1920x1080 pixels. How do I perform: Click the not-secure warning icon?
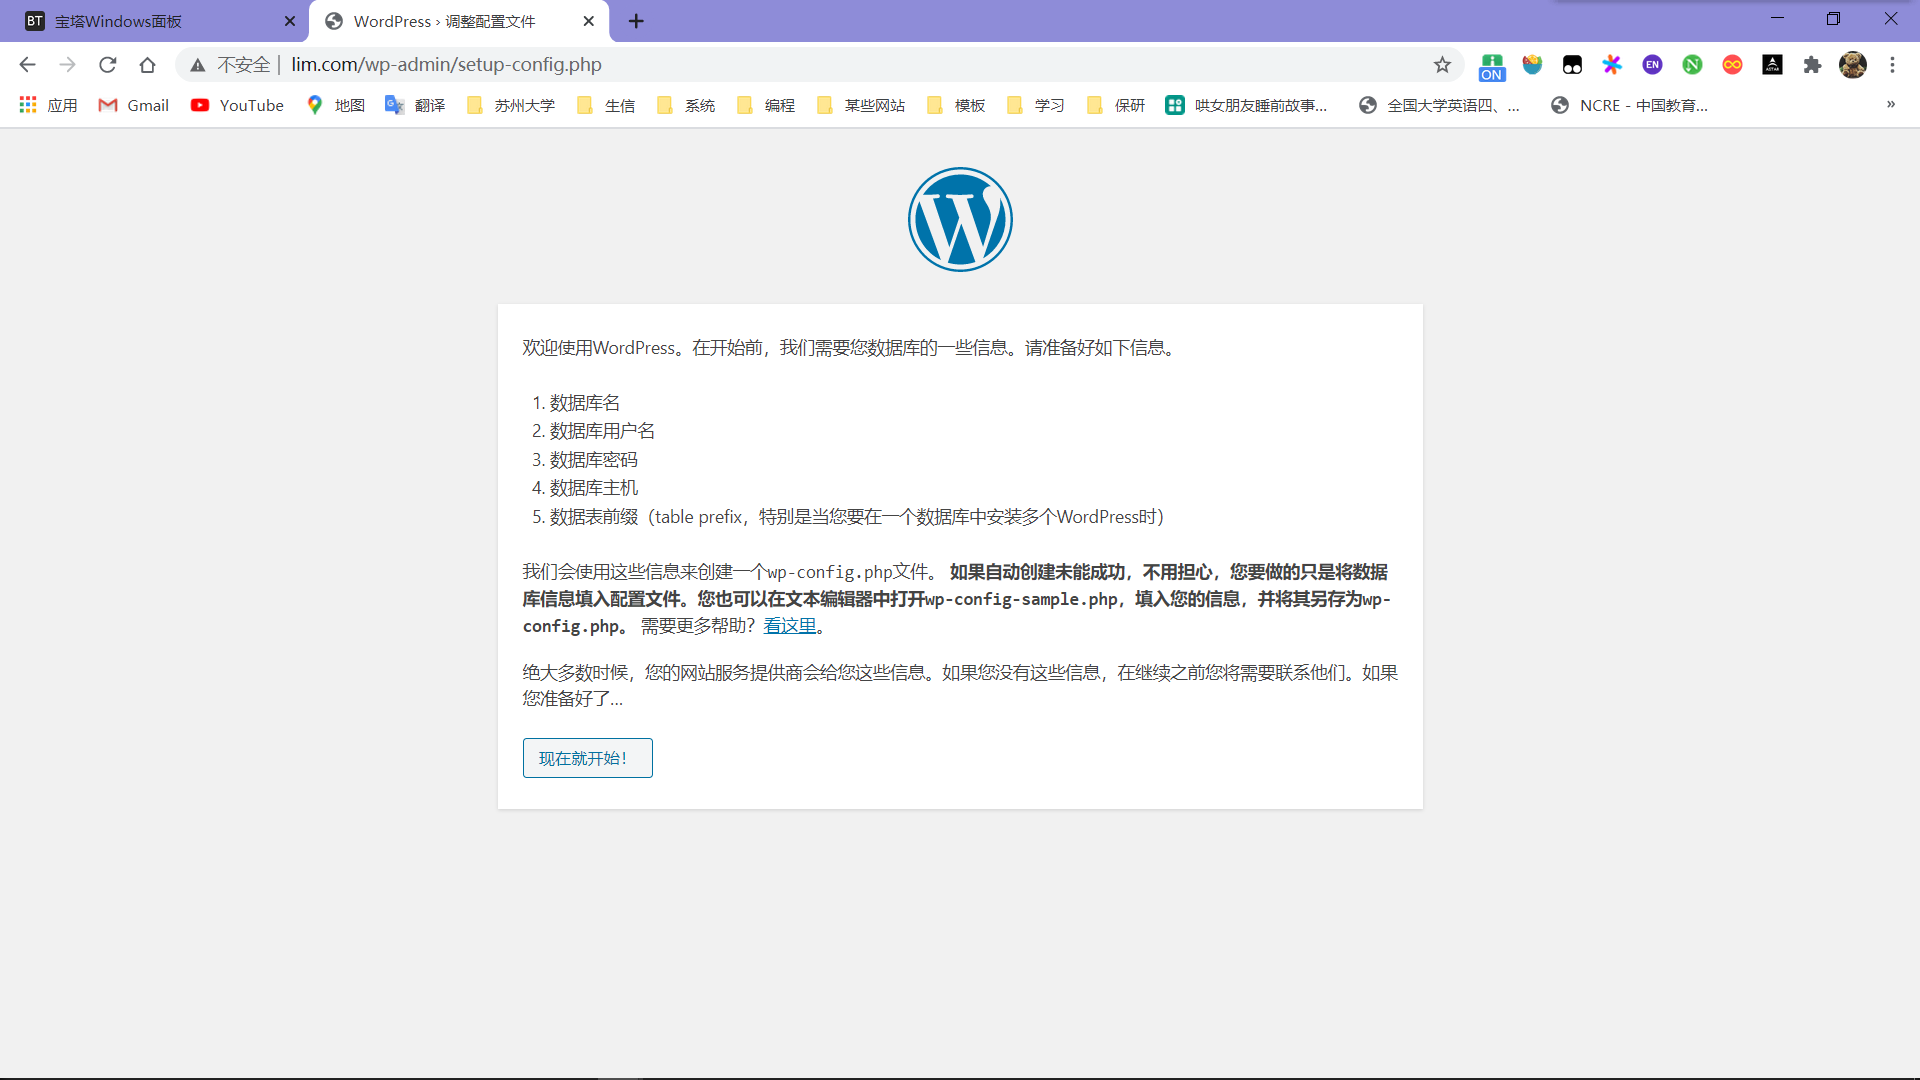point(198,65)
